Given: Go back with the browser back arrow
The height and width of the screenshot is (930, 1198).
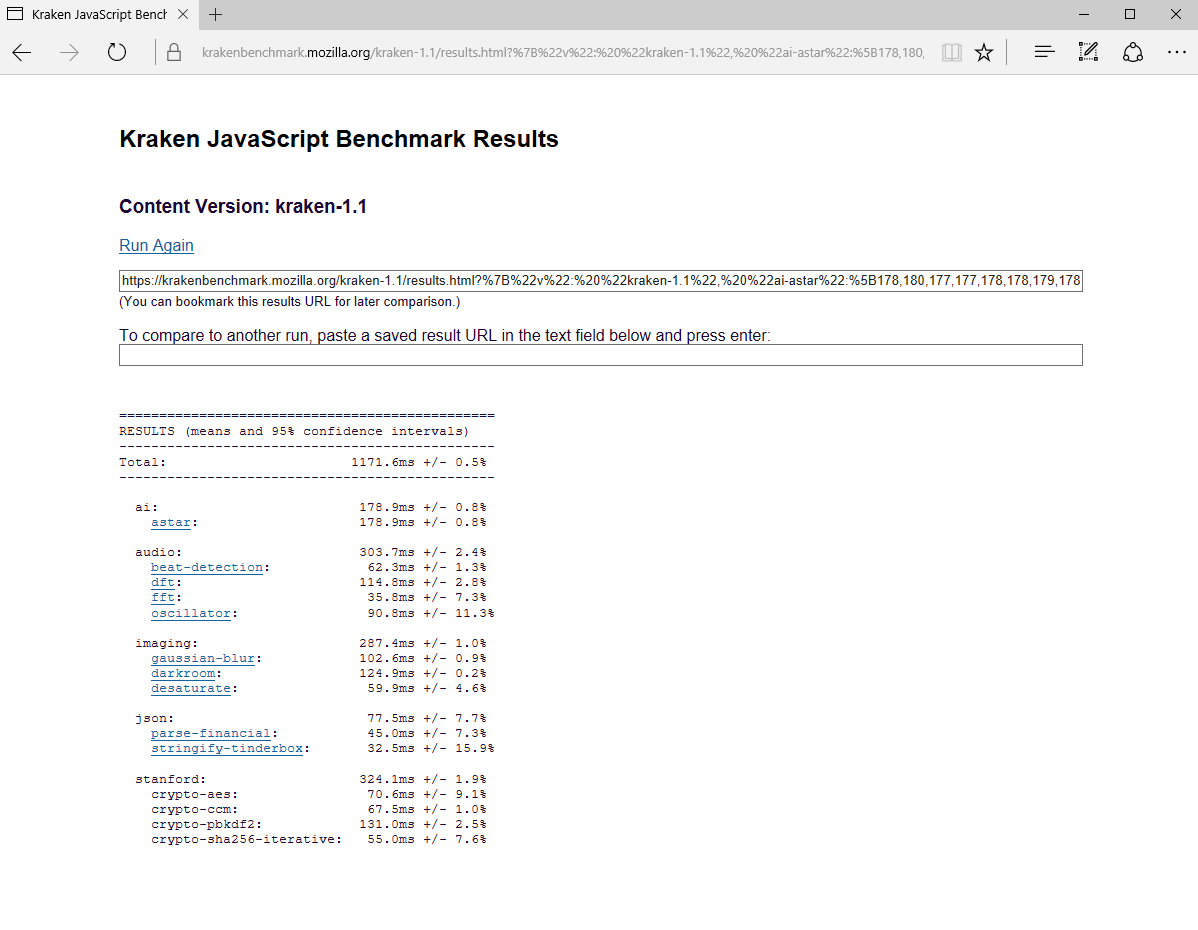Looking at the screenshot, I should (21, 52).
